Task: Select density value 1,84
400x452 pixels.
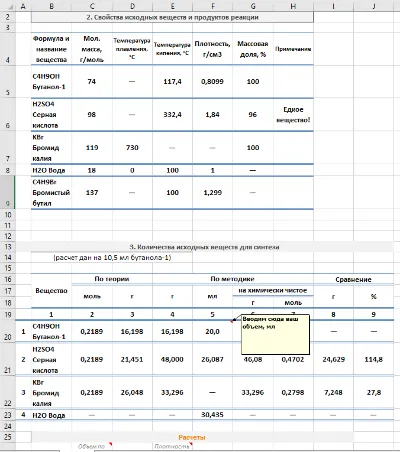Action: click(x=212, y=114)
